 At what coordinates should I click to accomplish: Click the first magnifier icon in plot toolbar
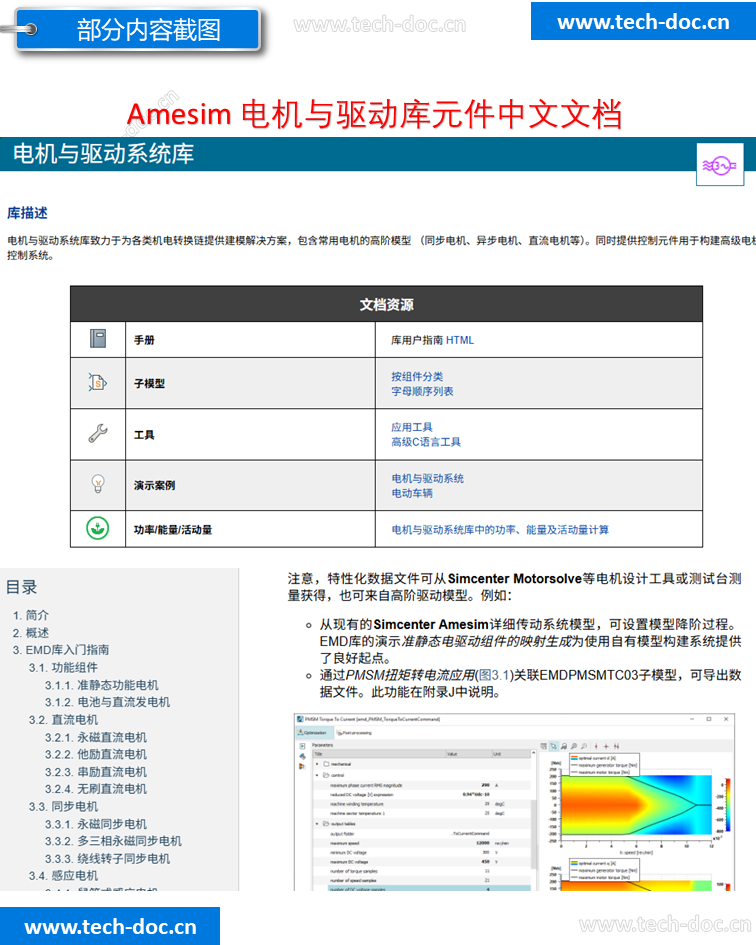point(574,746)
